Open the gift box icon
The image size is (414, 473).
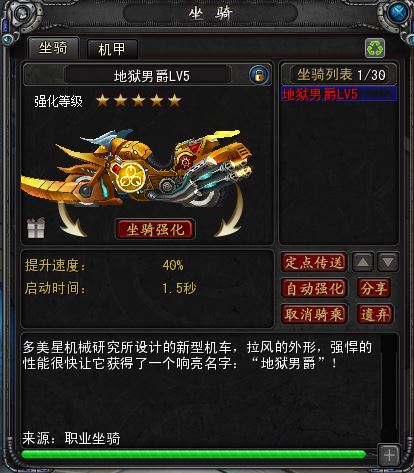[x=36, y=228]
